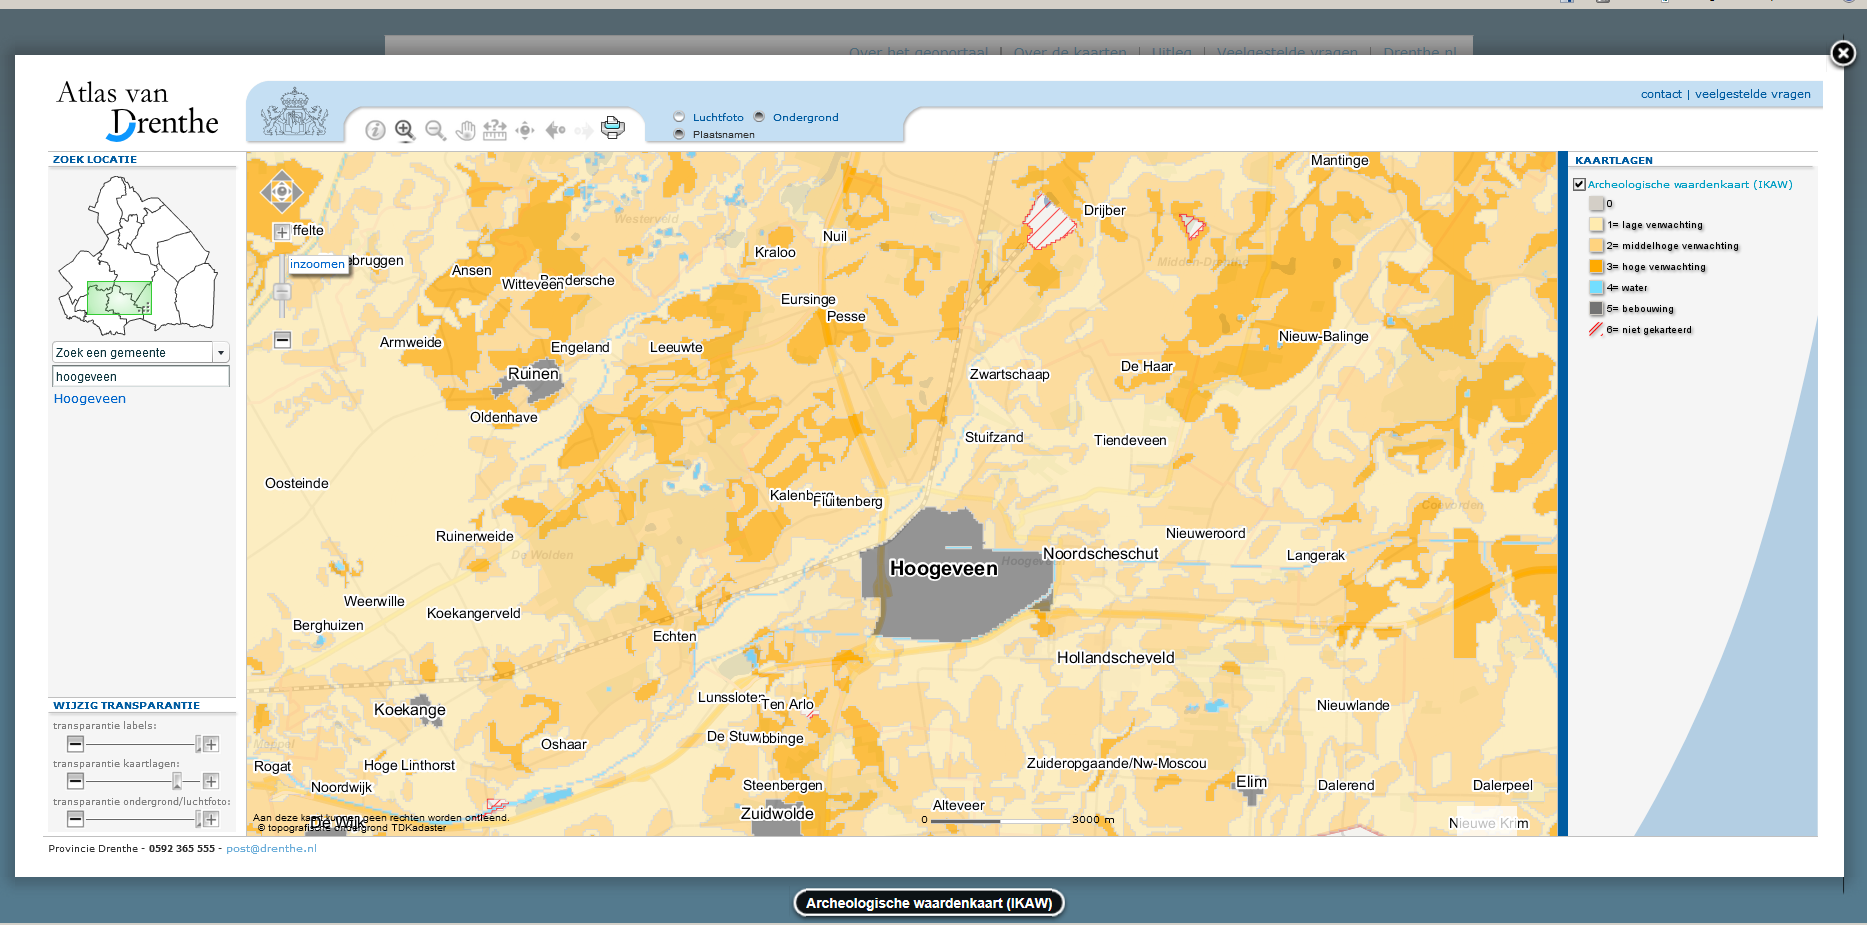Select the zoom out magnifier tool
The width and height of the screenshot is (1867, 925).
[x=435, y=130]
